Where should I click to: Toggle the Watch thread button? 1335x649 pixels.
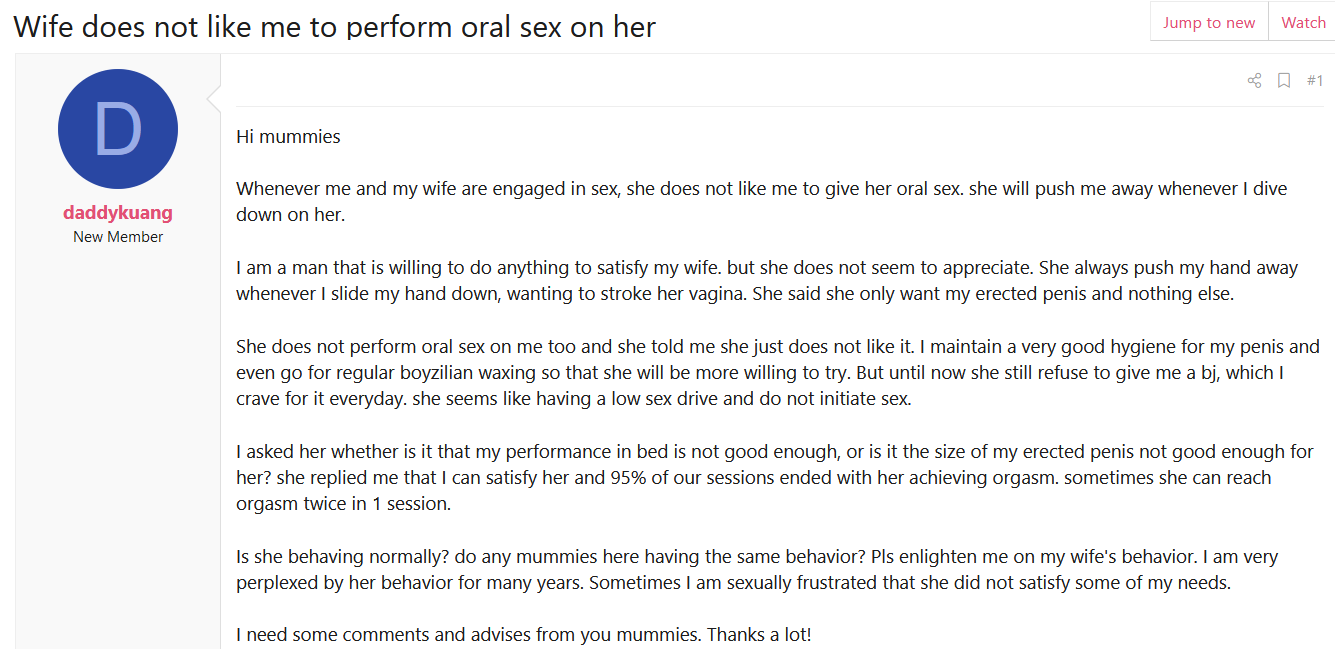(1303, 22)
